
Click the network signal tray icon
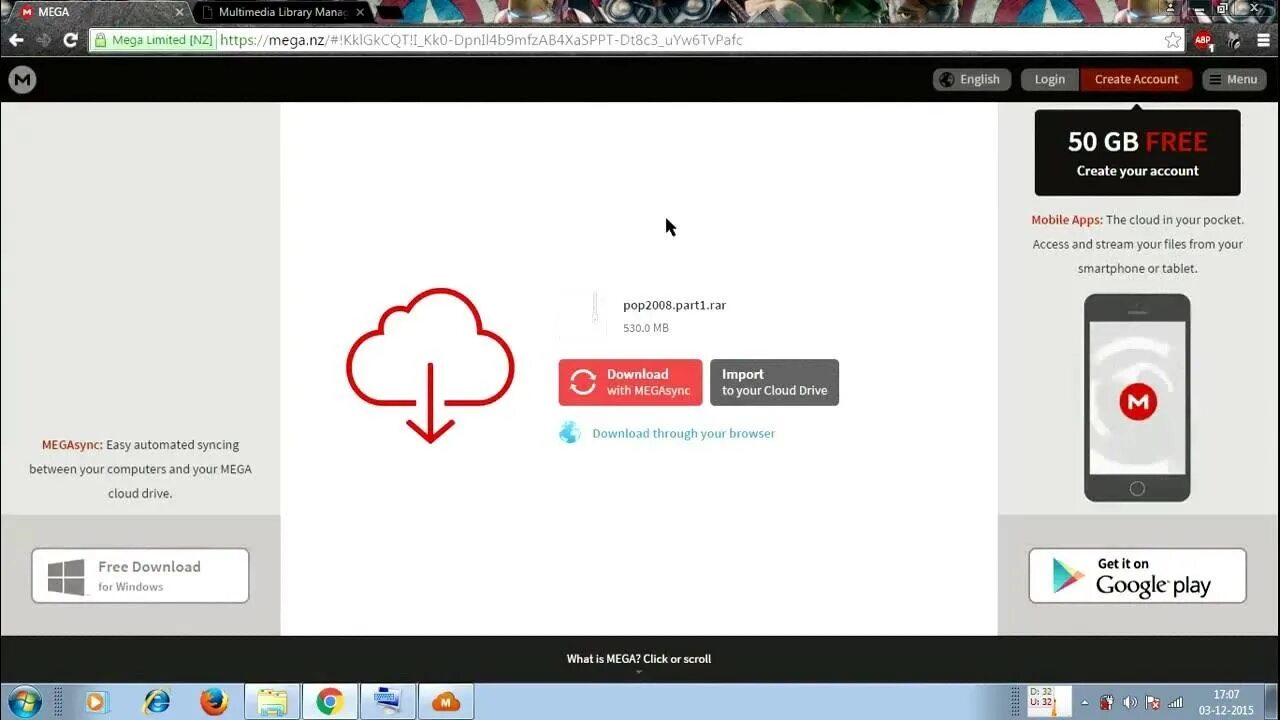(x=1175, y=703)
